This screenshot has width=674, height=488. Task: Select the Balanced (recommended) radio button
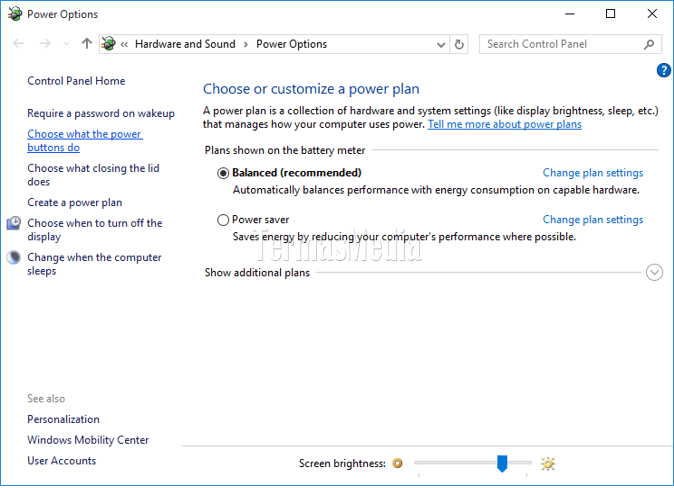click(223, 173)
